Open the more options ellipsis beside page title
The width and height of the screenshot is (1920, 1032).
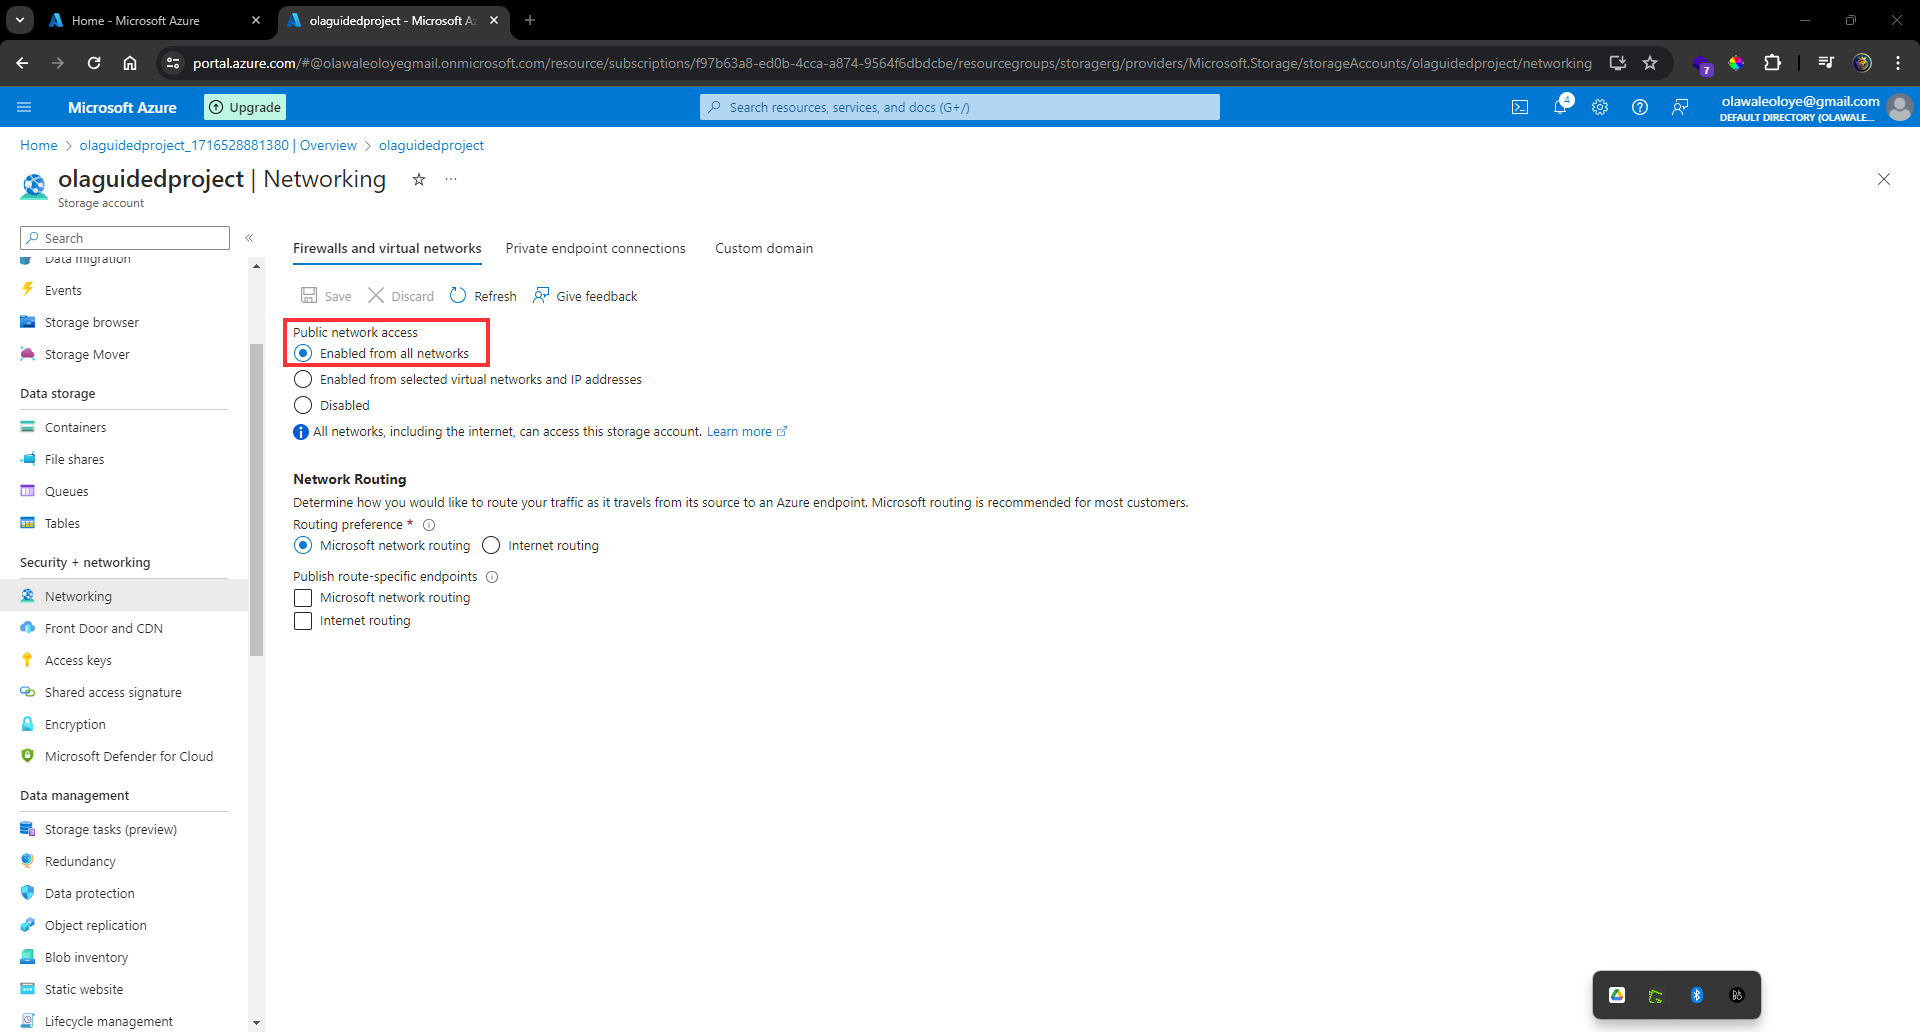(x=450, y=179)
